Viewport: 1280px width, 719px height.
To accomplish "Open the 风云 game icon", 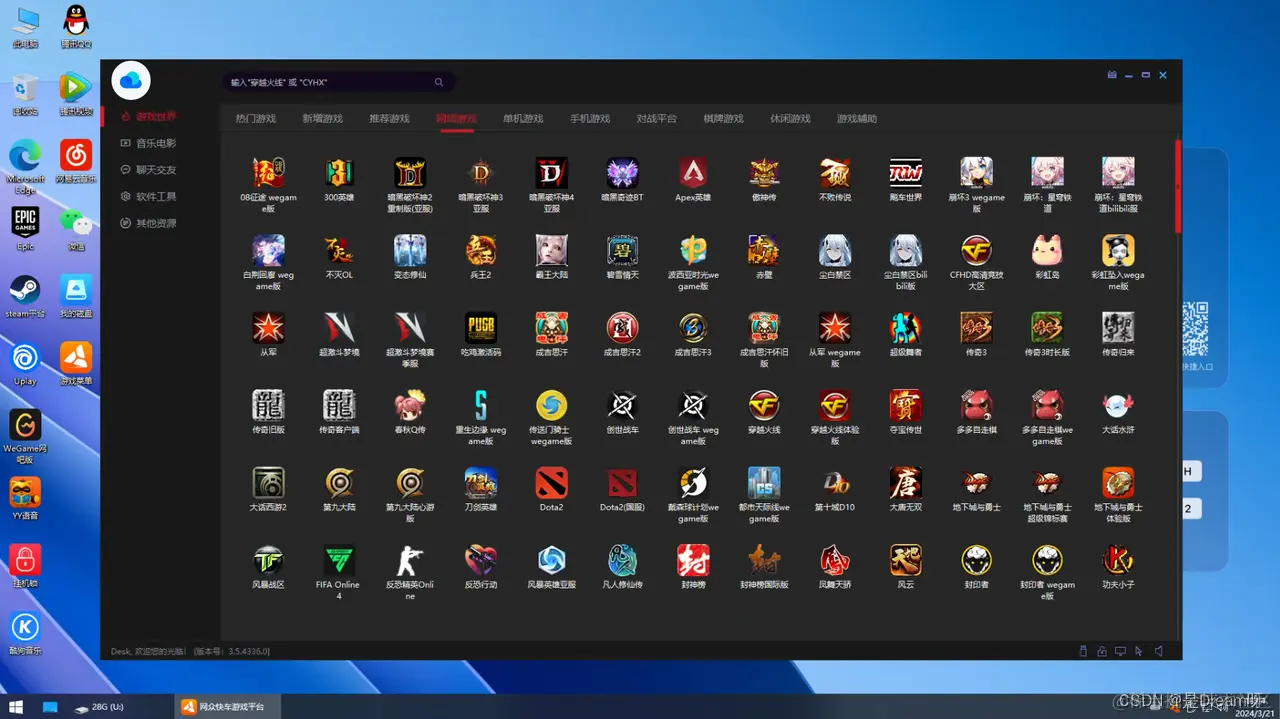I will point(906,560).
